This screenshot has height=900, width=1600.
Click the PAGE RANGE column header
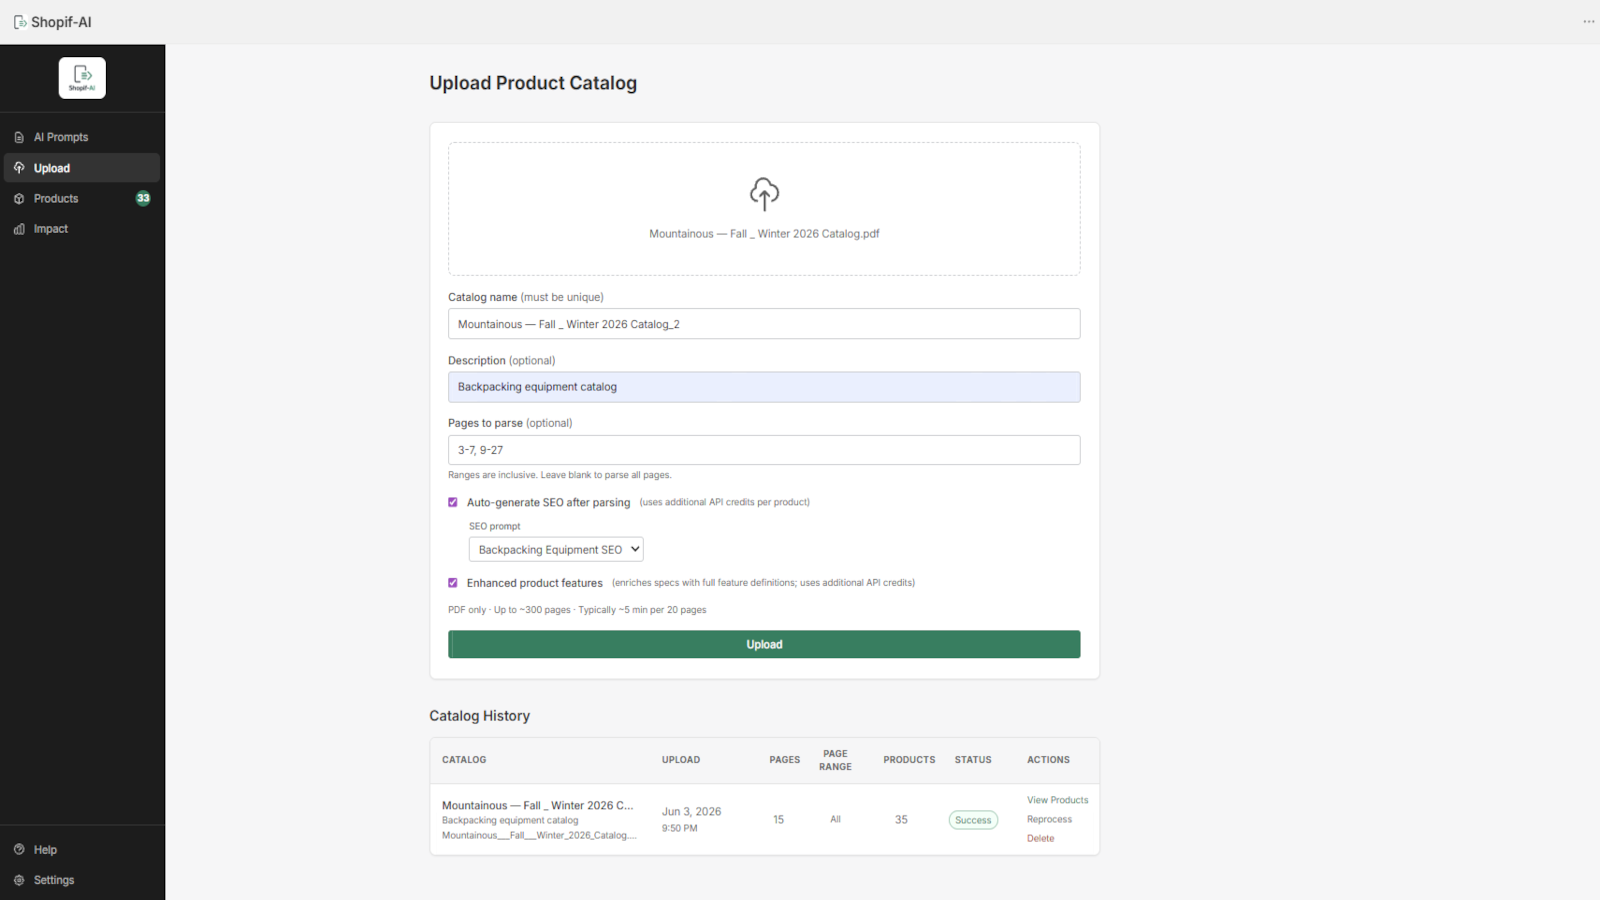pyautogui.click(x=835, y=760)
